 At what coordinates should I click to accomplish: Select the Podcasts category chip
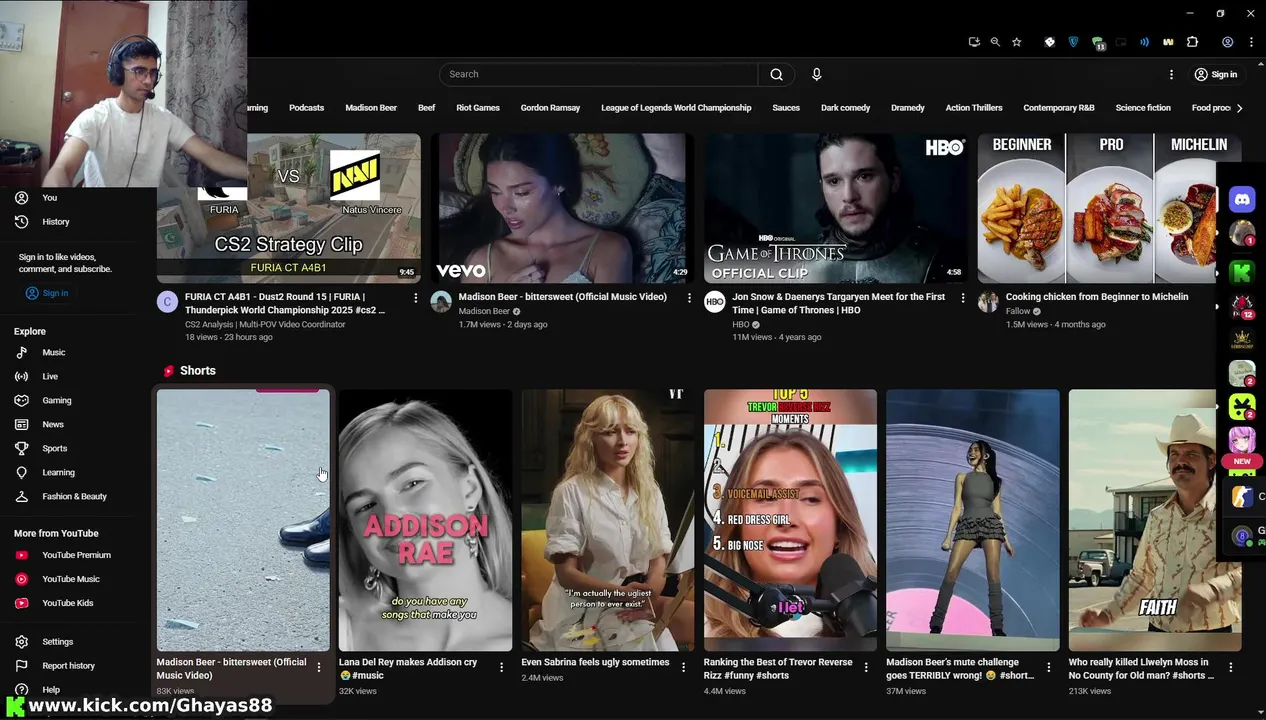(x=306, y=108)
